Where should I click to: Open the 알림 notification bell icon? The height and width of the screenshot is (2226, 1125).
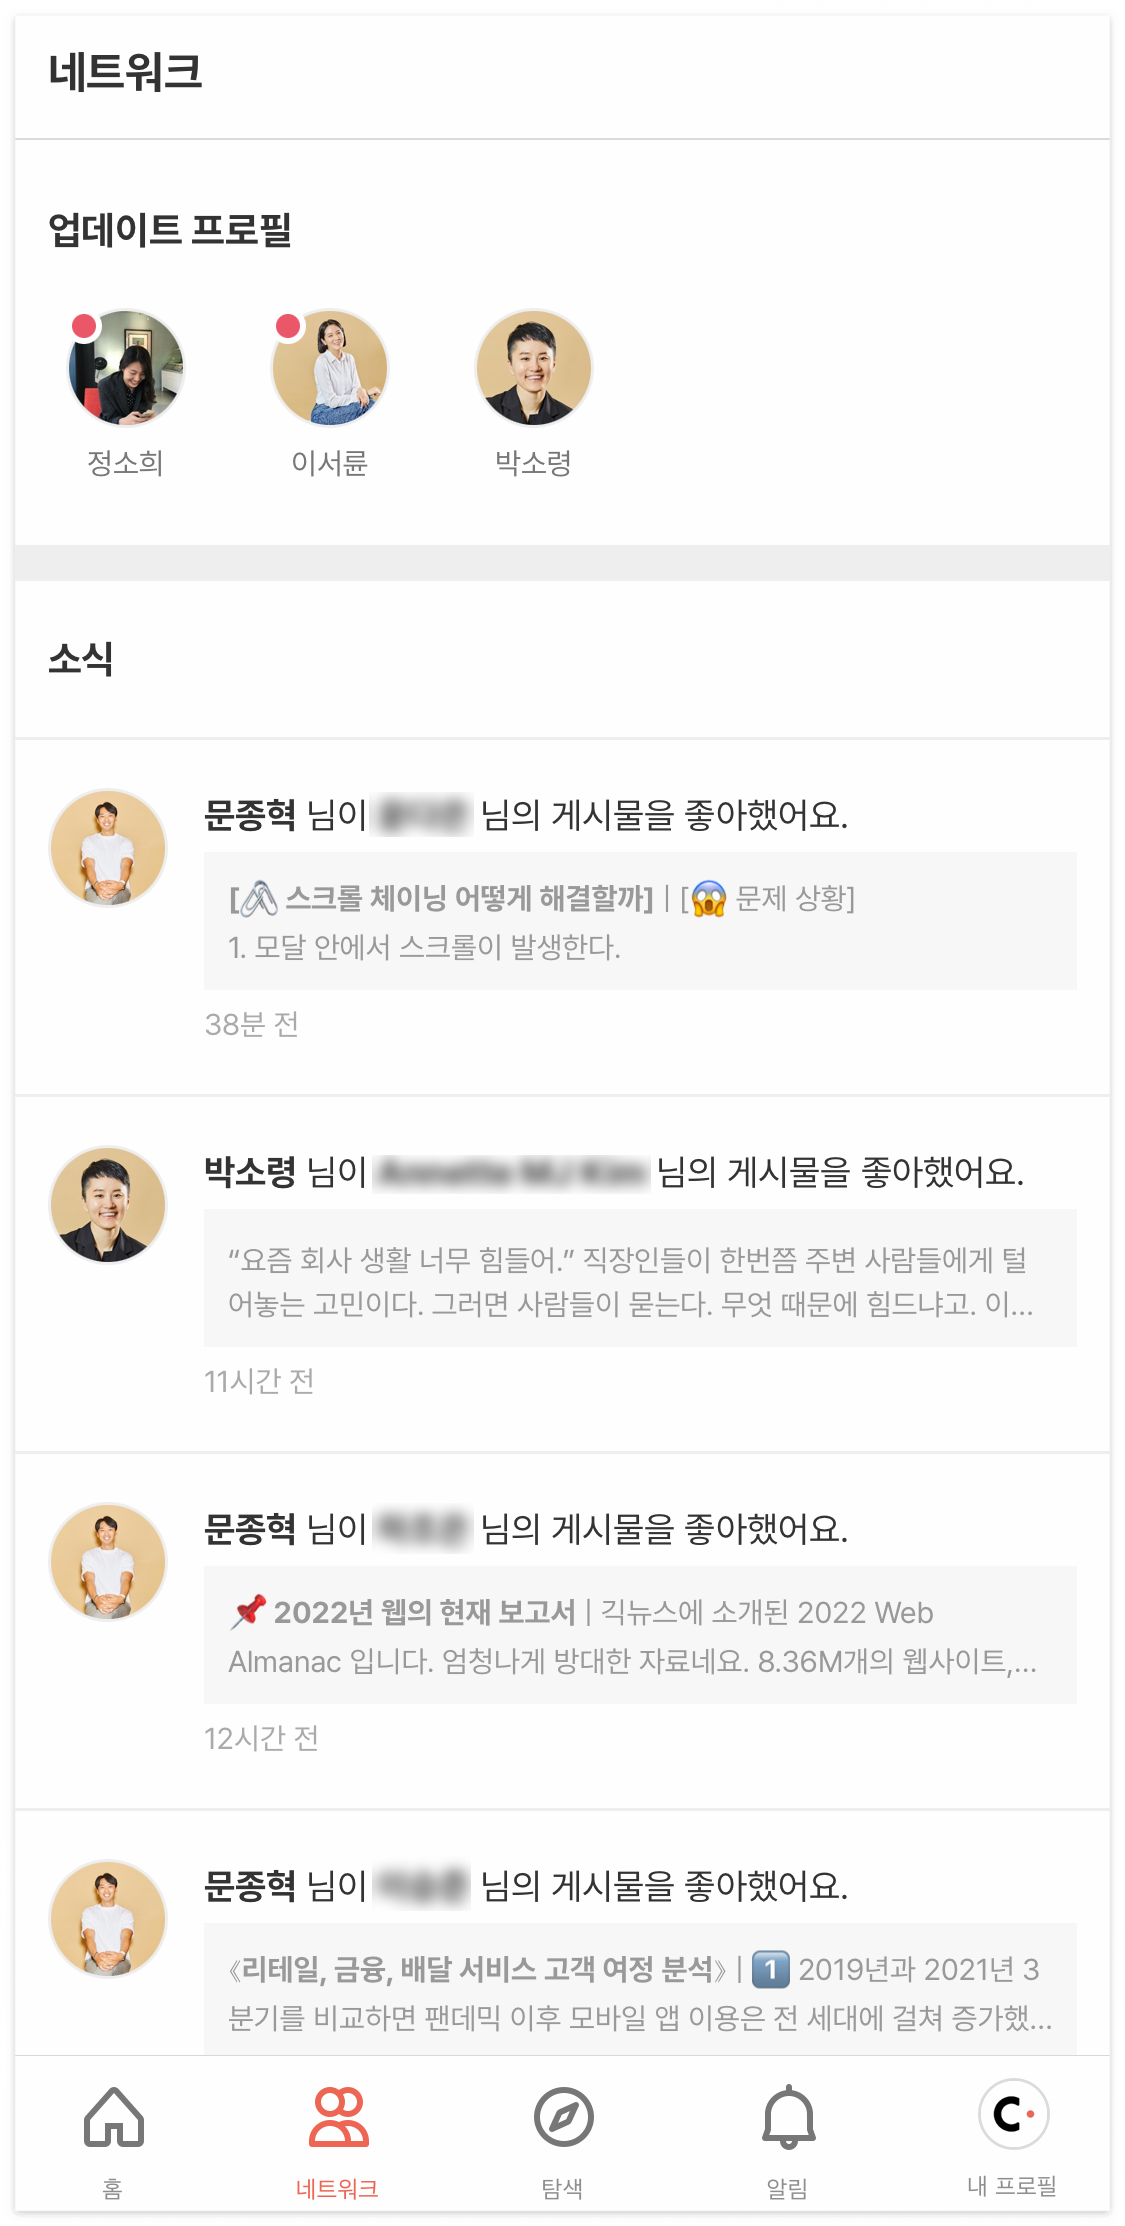[788, 2114]
